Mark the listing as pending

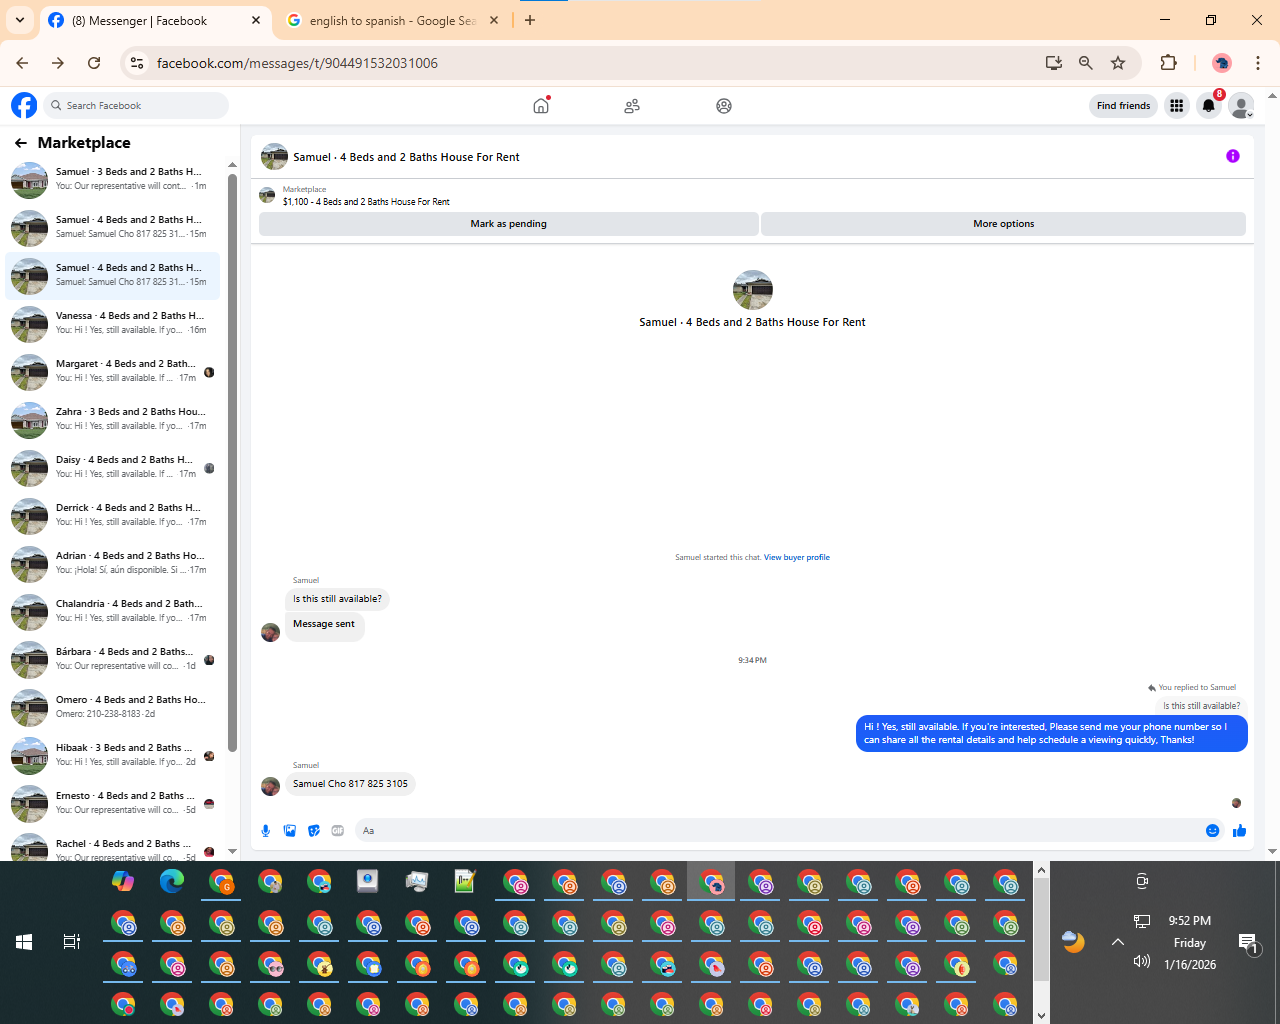click(x=508, y=224)
